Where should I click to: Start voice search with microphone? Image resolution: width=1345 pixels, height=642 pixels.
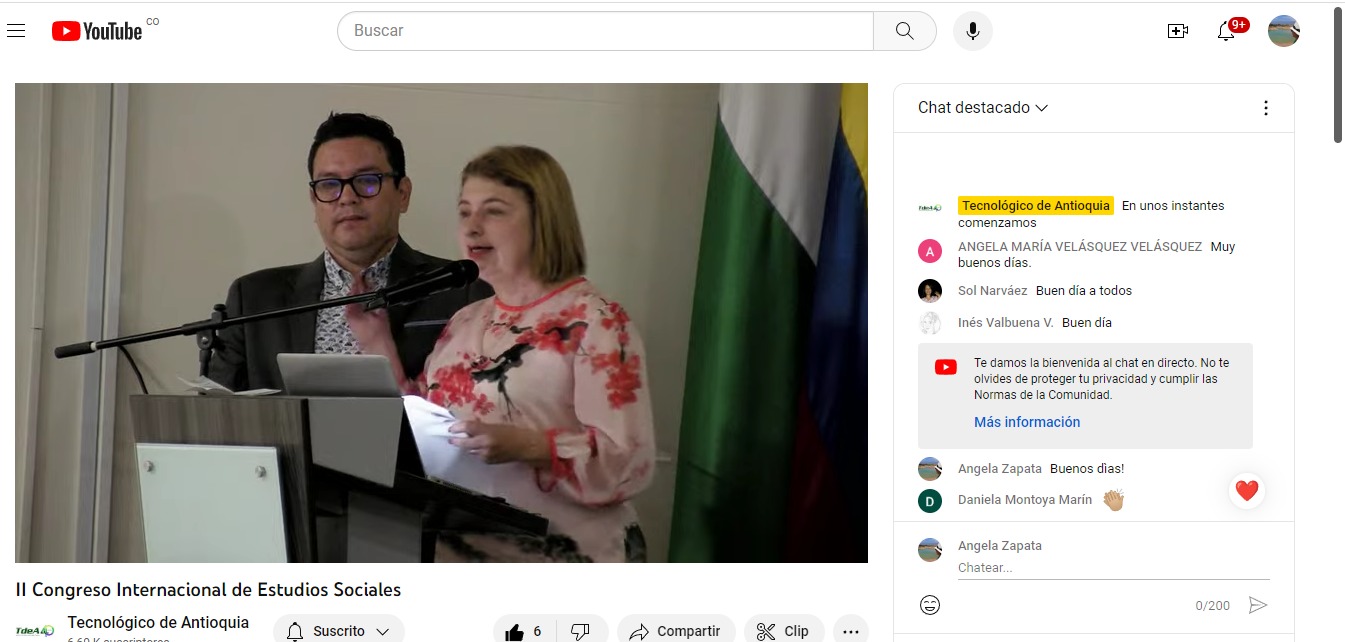coord(972,31)
